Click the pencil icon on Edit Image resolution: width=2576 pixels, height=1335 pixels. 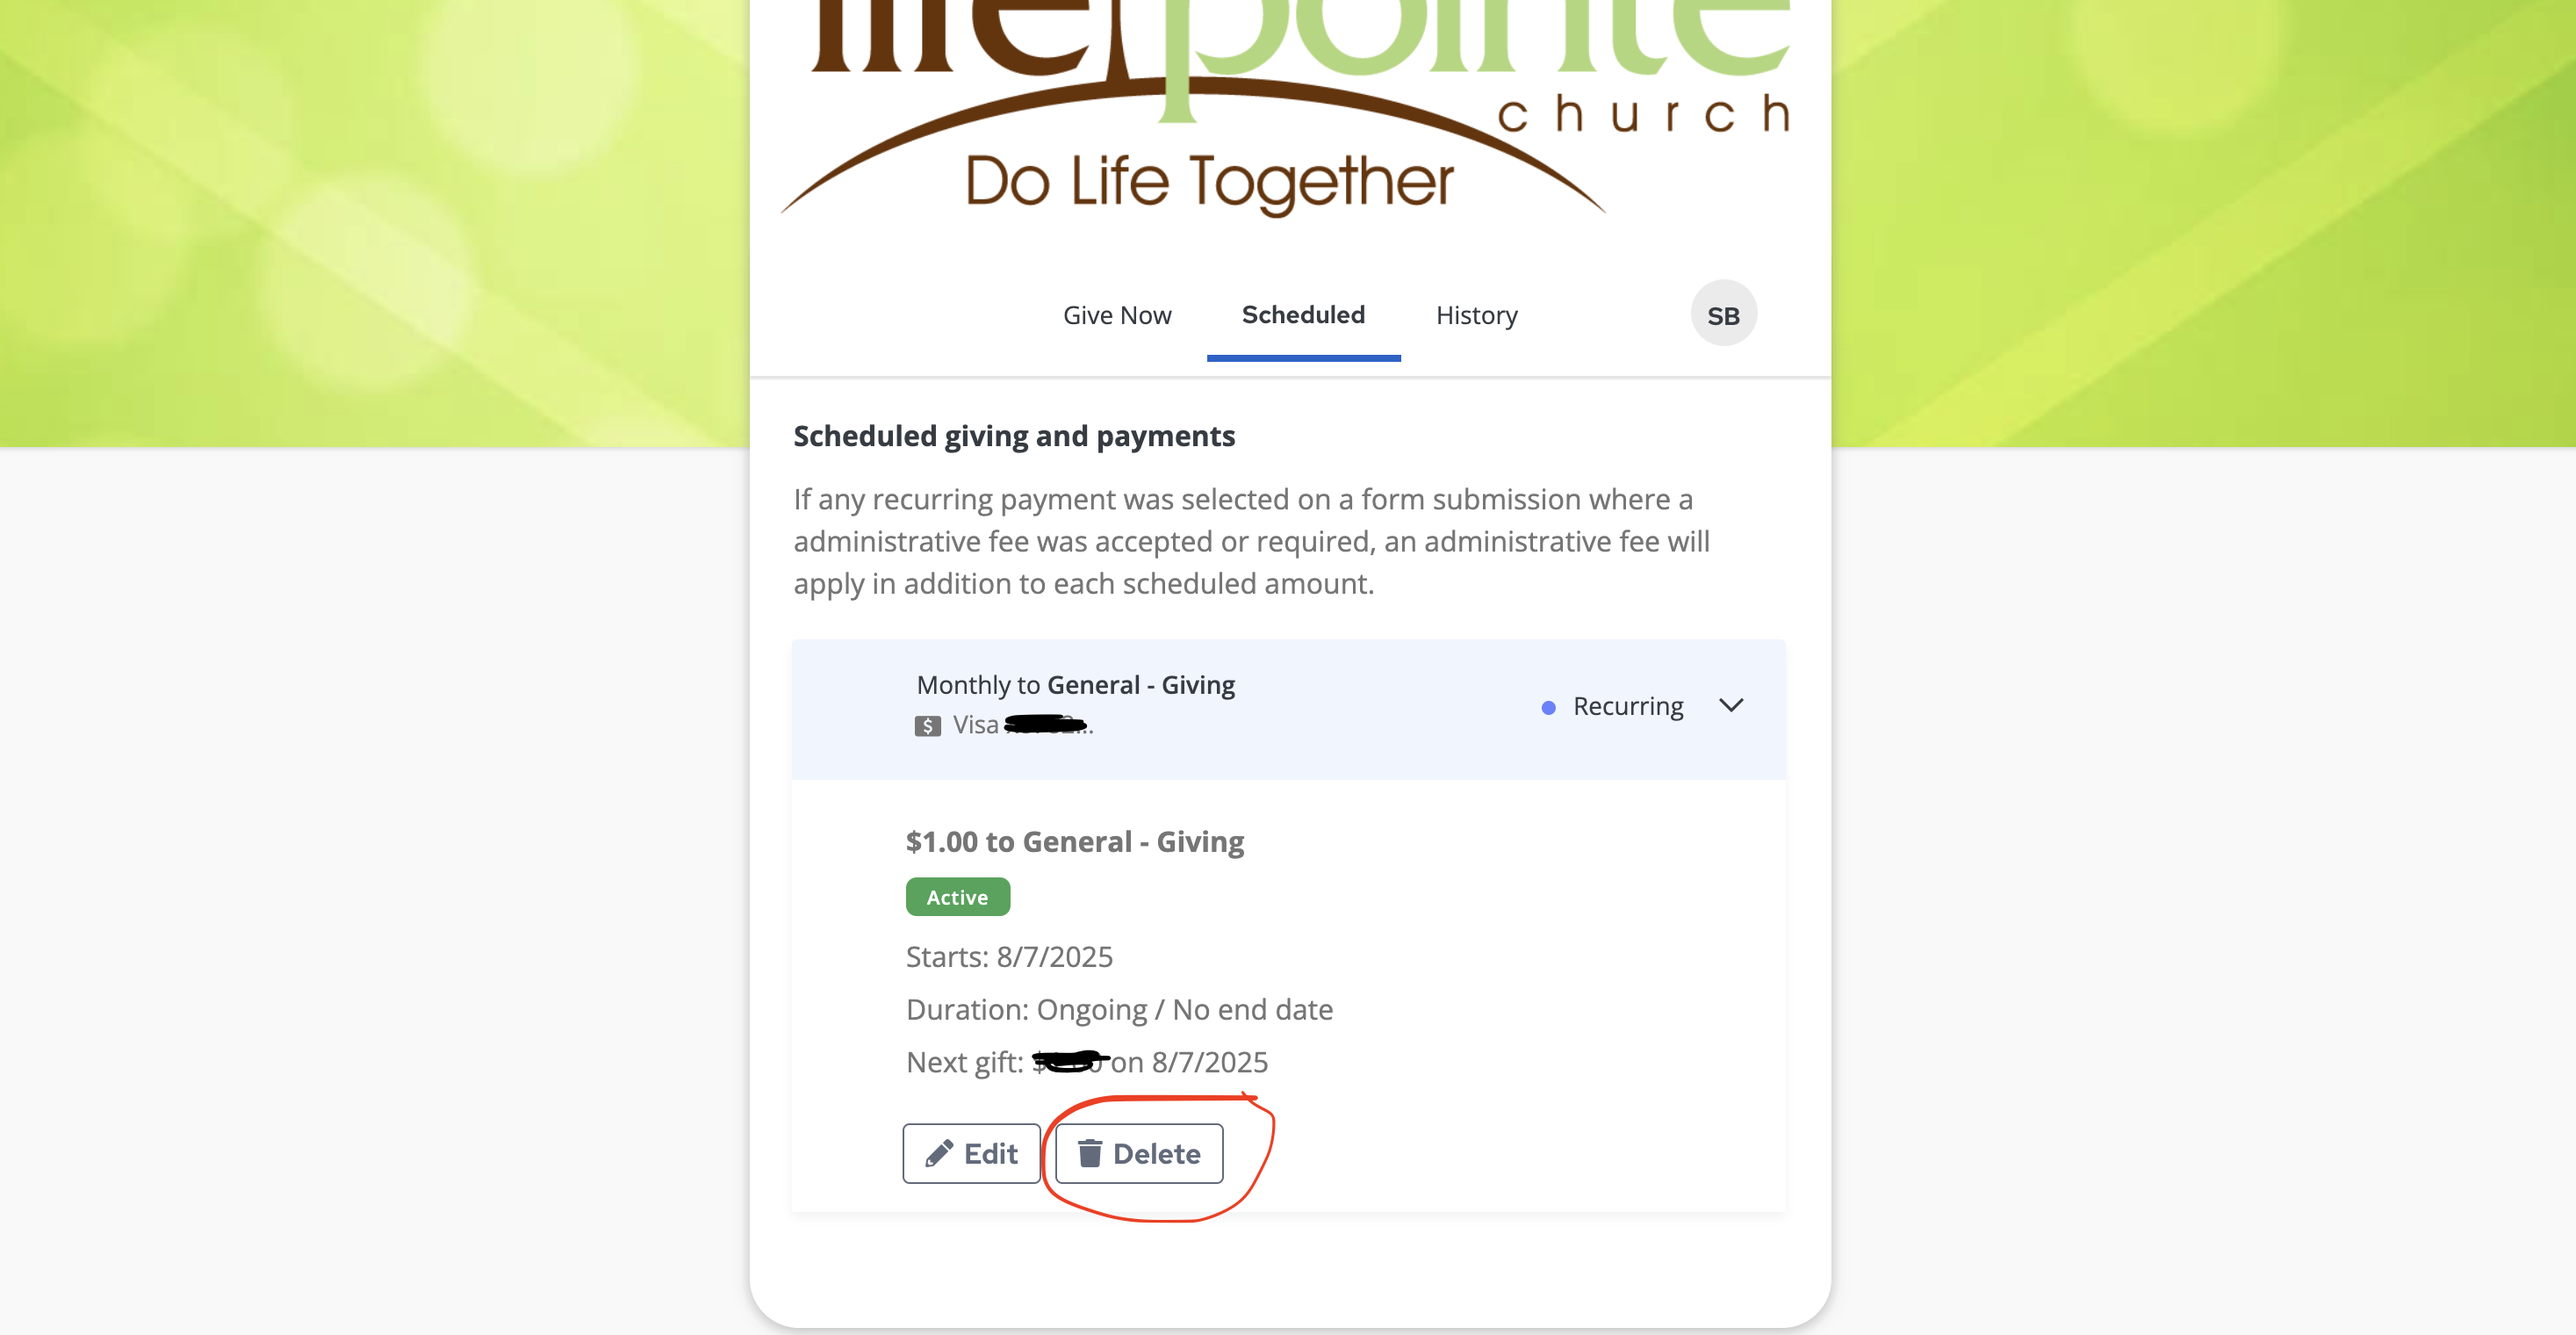[x=938, y=1153]
